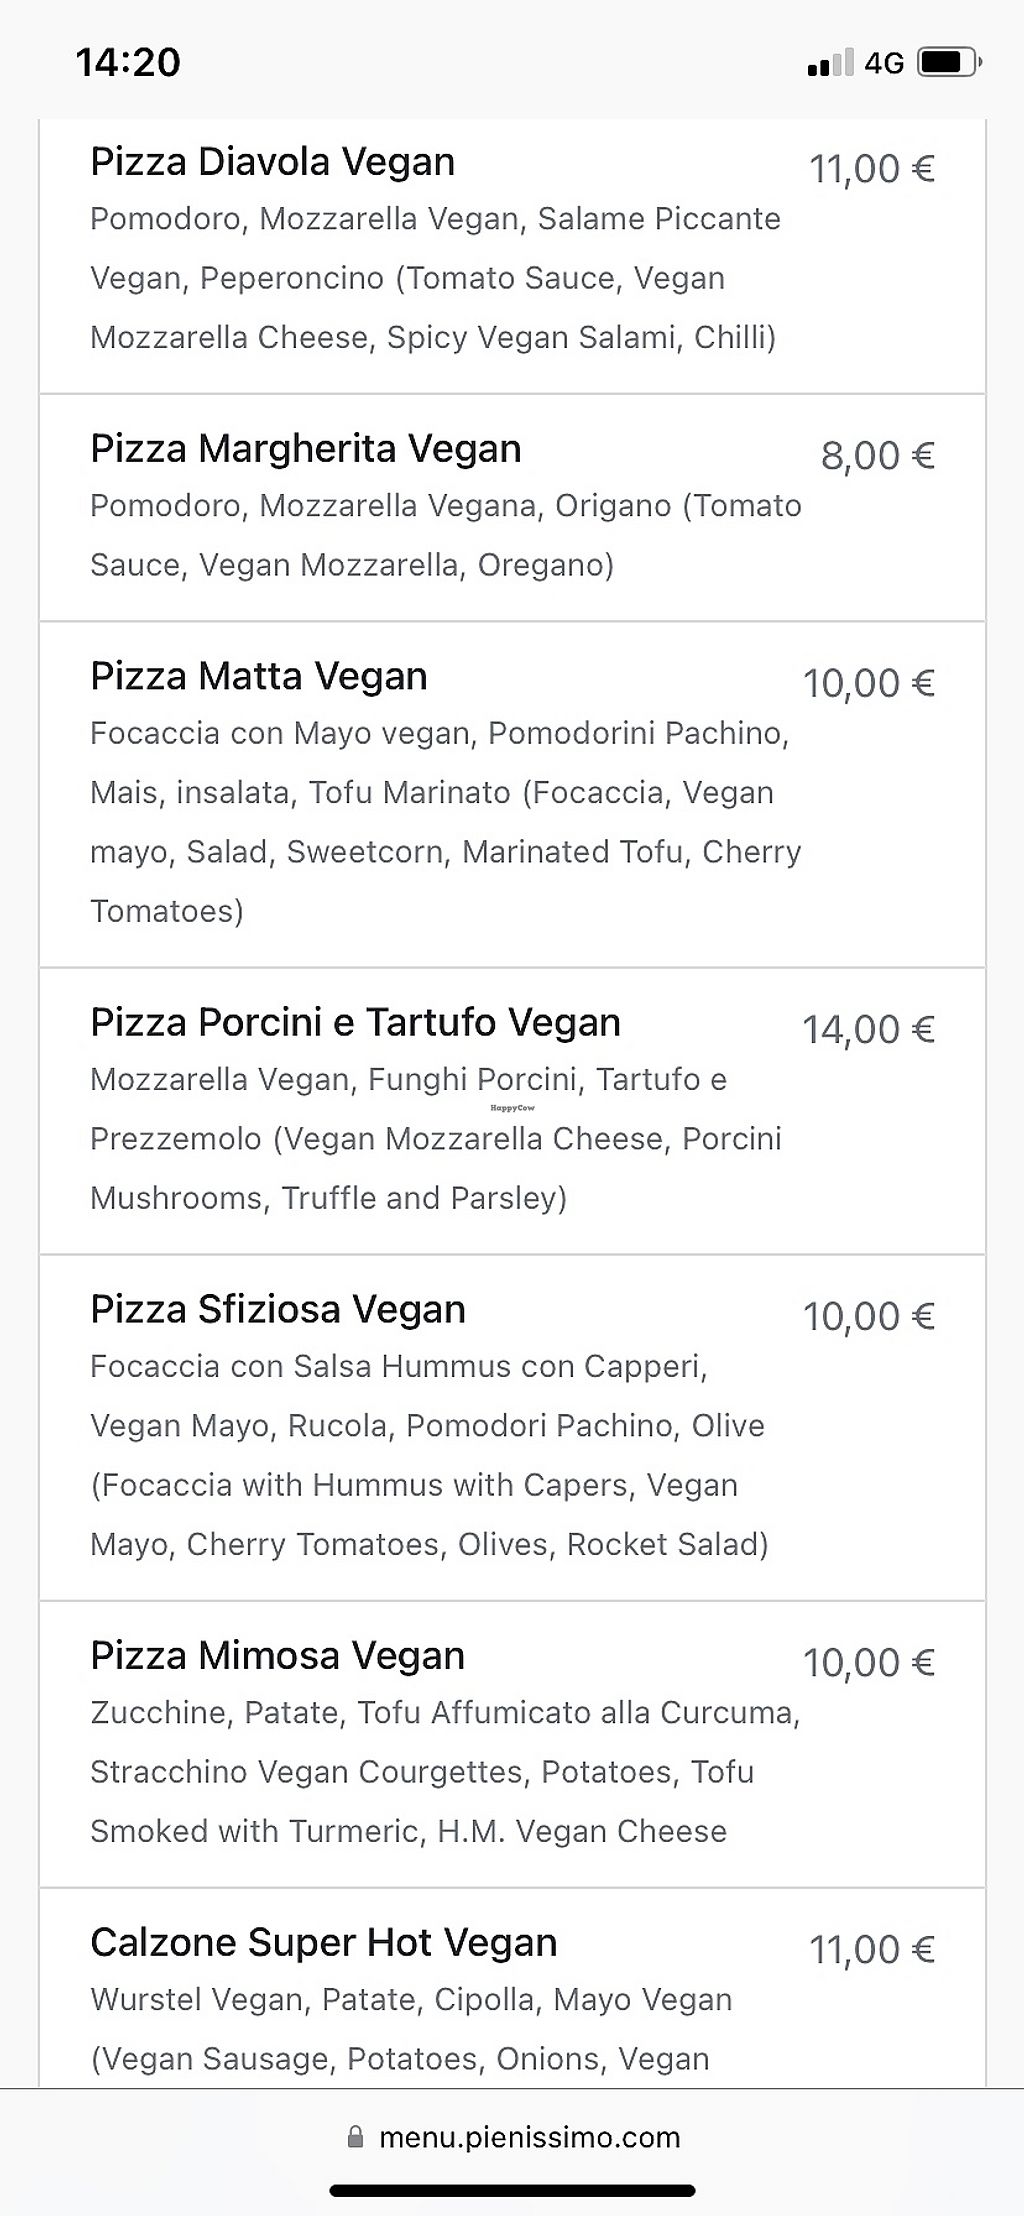Image resolution: width=1024 pixels, height=2216 pixels.
Task: Select Pizza Margherita Vegan item
Action: click(306, 449)
